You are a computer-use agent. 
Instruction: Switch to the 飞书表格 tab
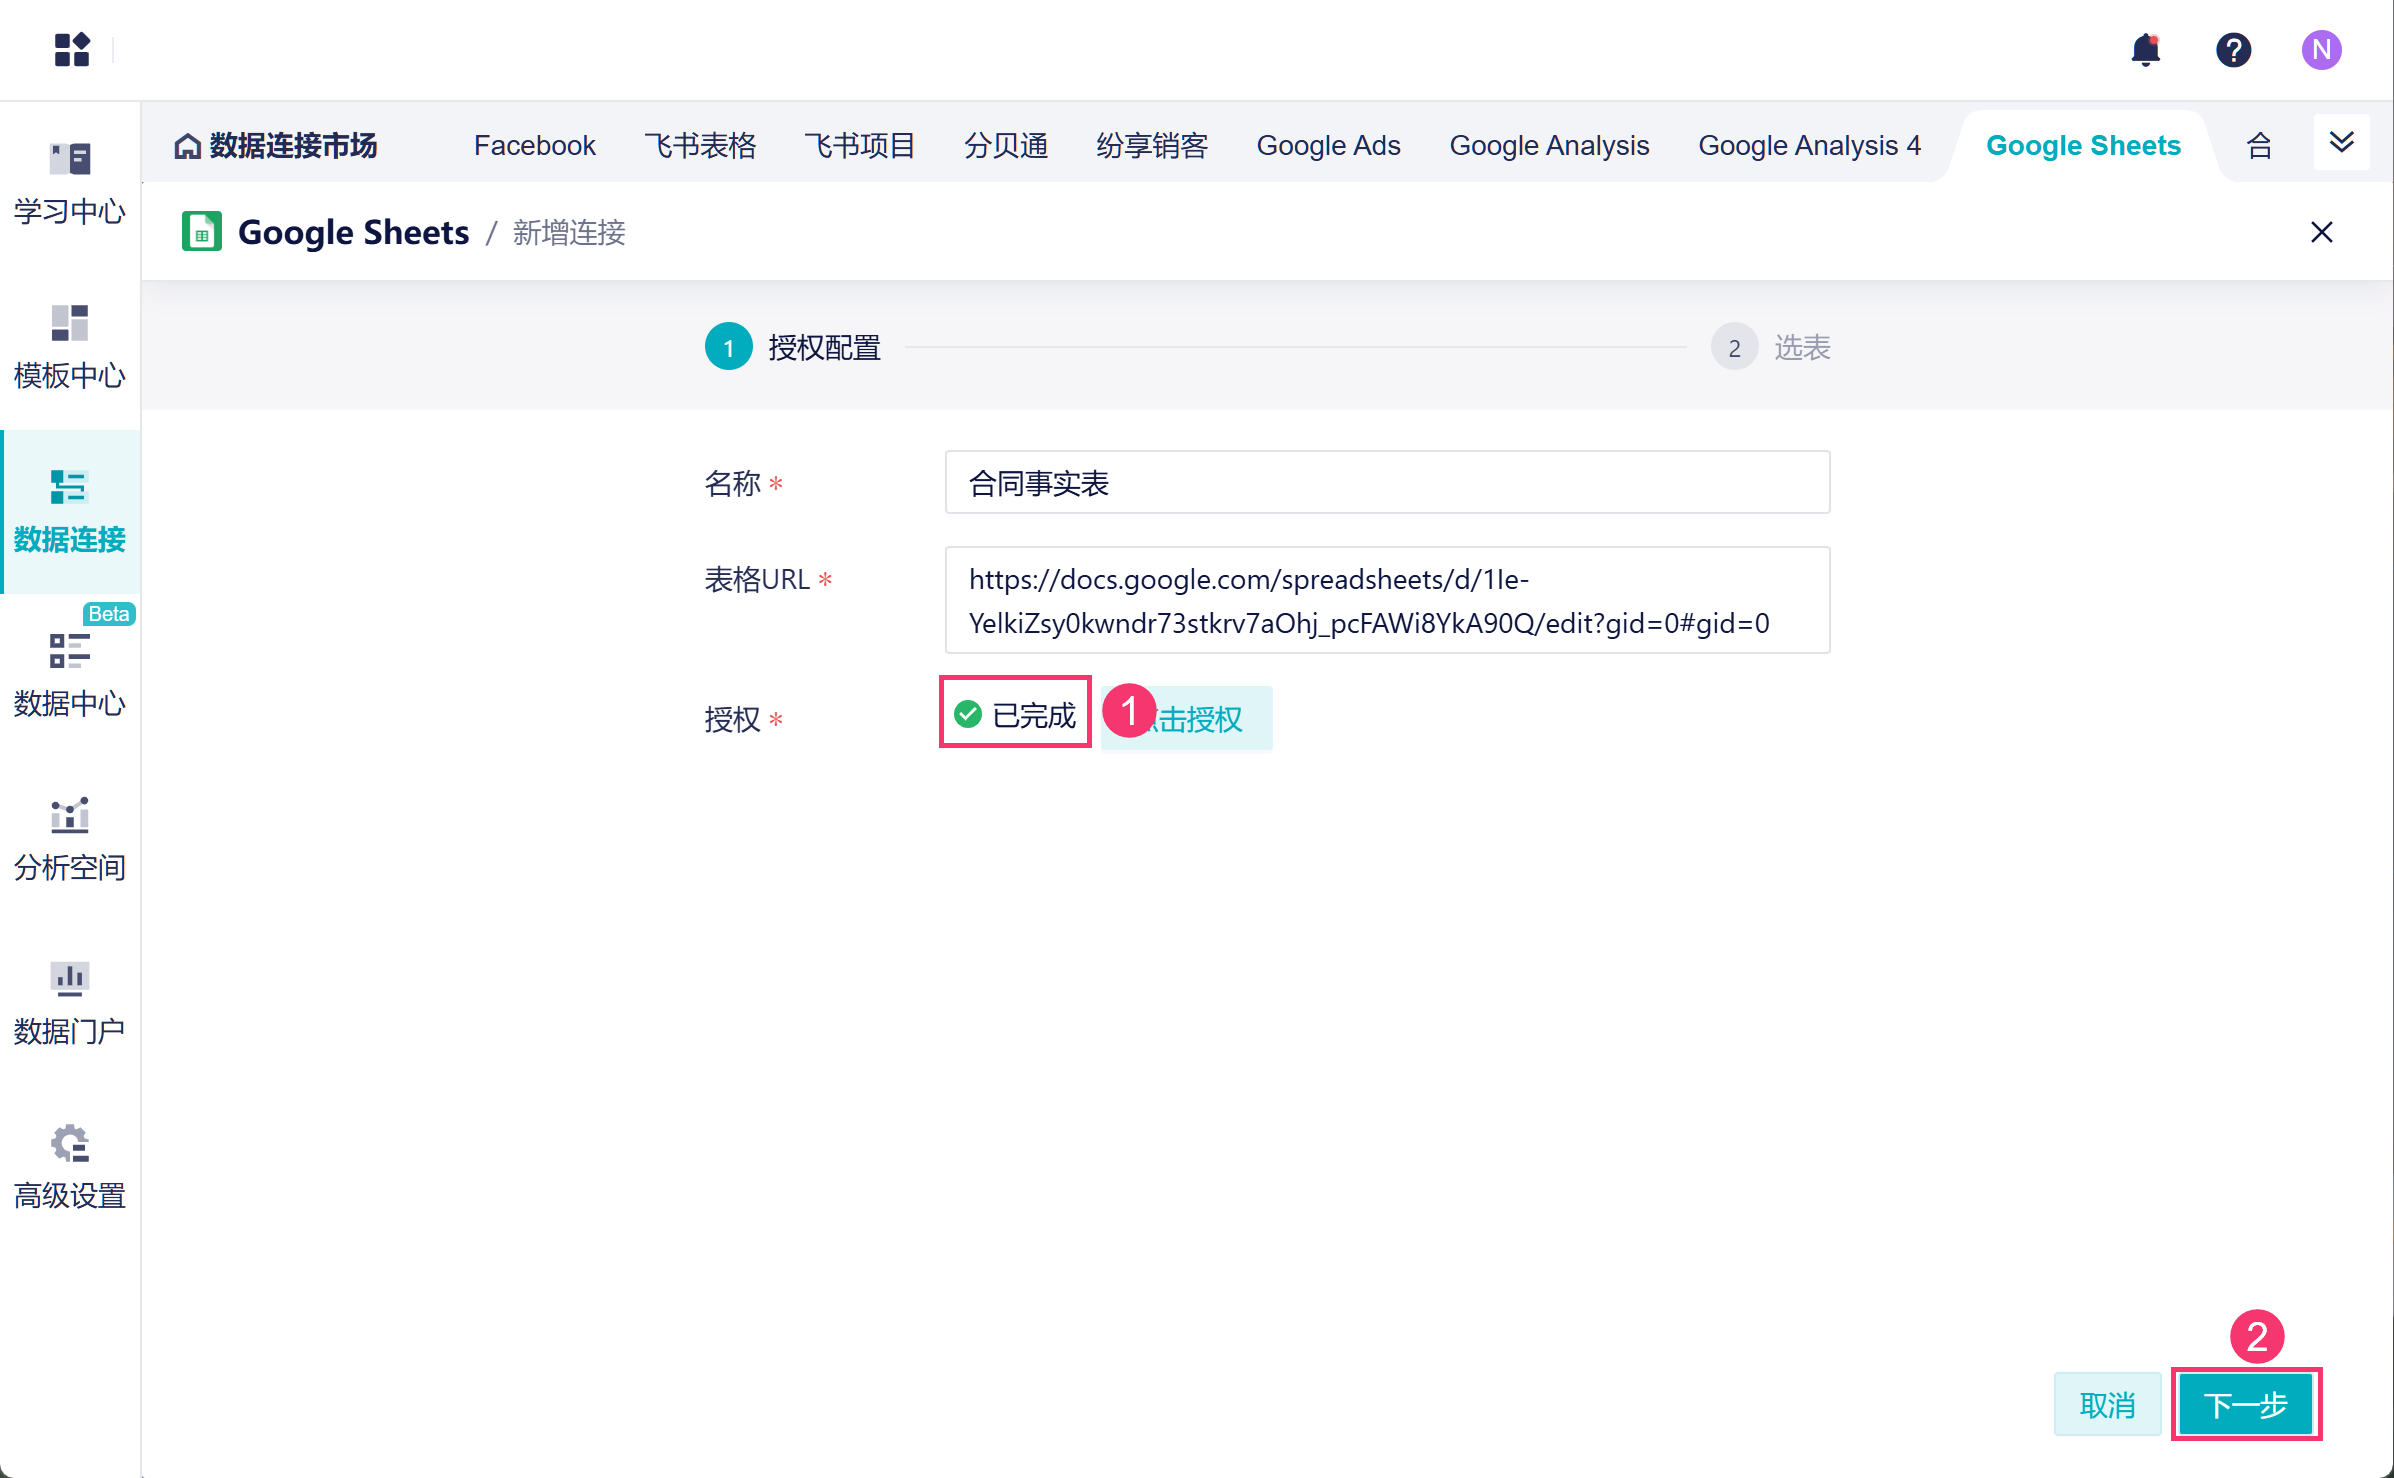click(x=700, y=146)
